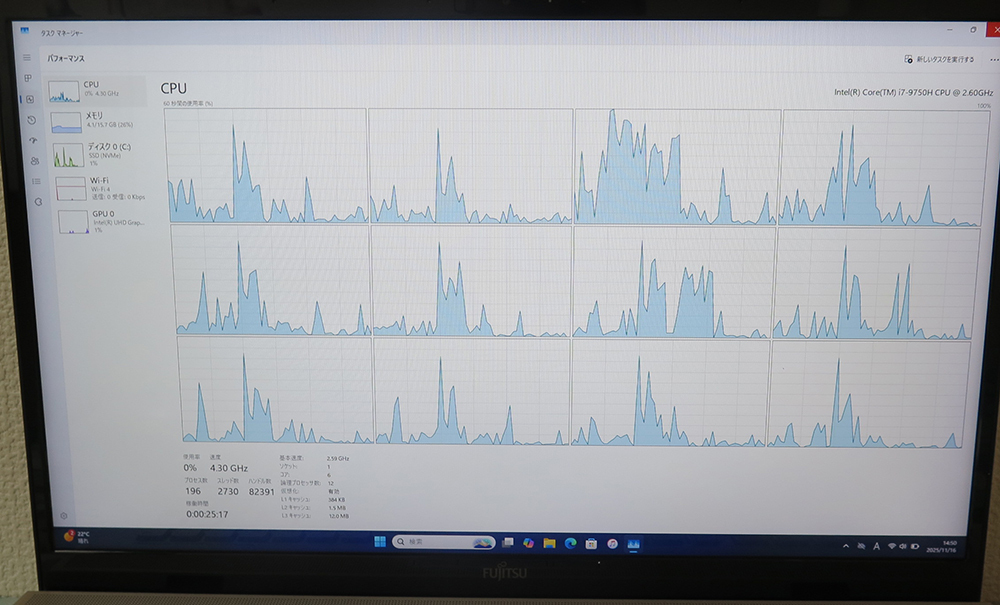The height and width of the screenshot is (605, 1000).
Task: Open the 22°C weather widget
Action: pos(77,537)
